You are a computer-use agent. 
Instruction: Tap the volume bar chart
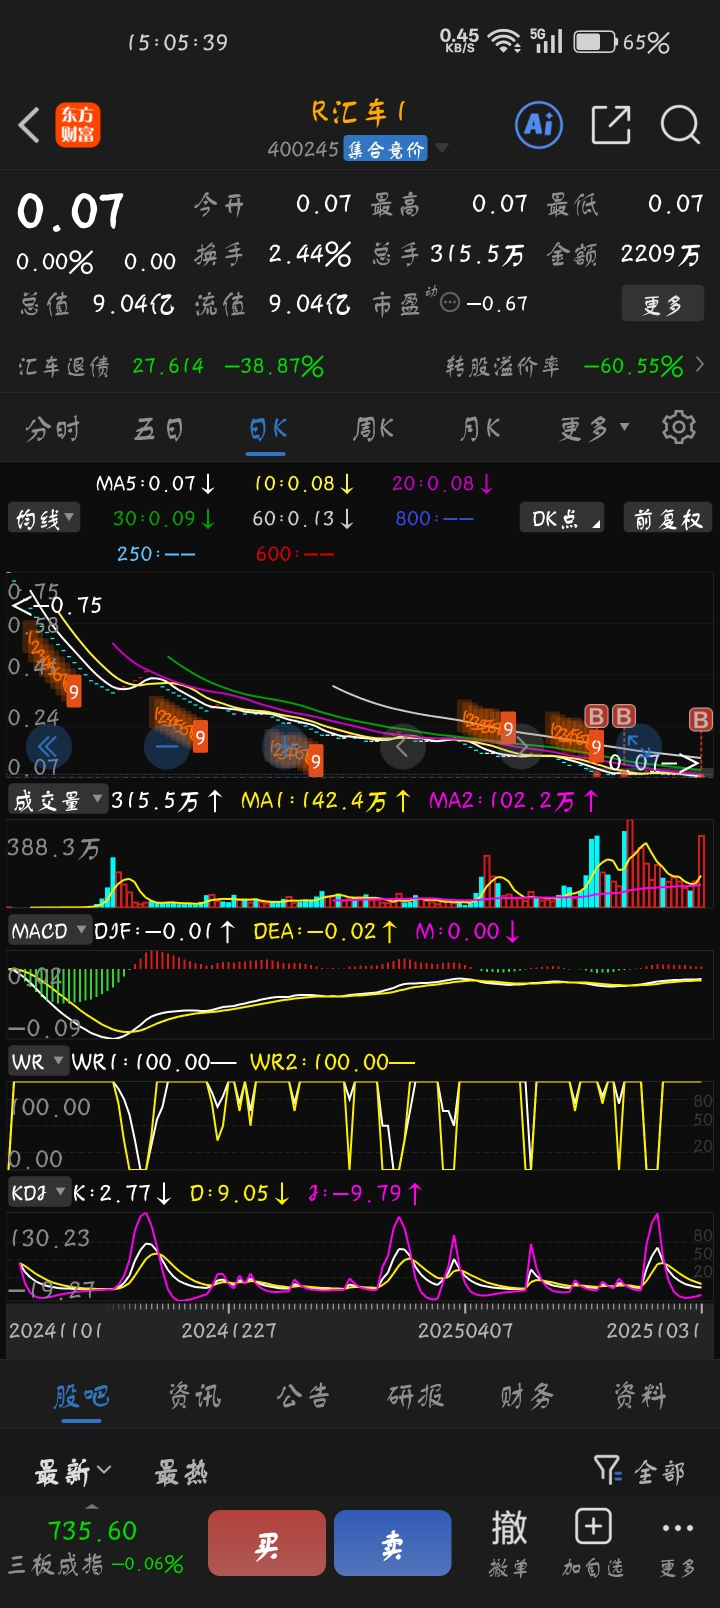point(360,862)
